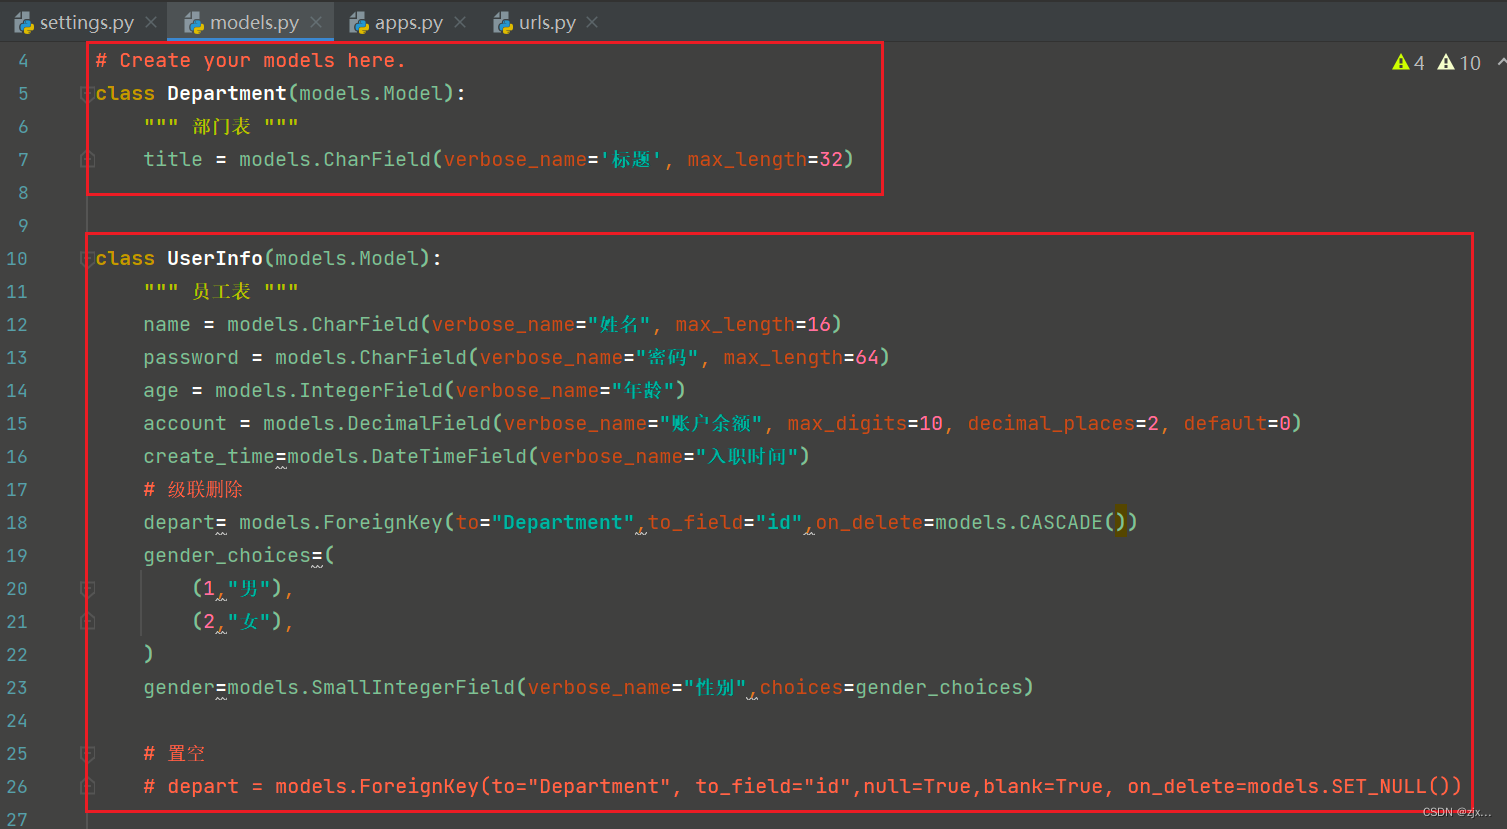
Task: Click the comment '# 级联删除' on line 17
Action: click(193, 490)
